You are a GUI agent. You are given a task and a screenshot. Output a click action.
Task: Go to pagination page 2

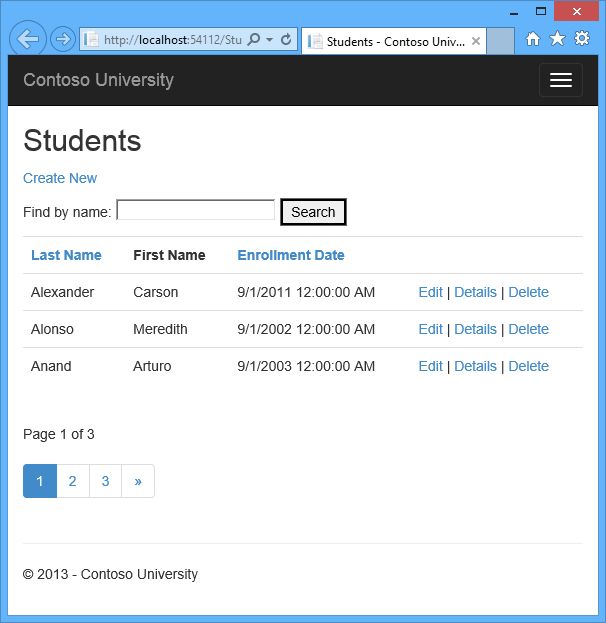(x=73, y=481)
